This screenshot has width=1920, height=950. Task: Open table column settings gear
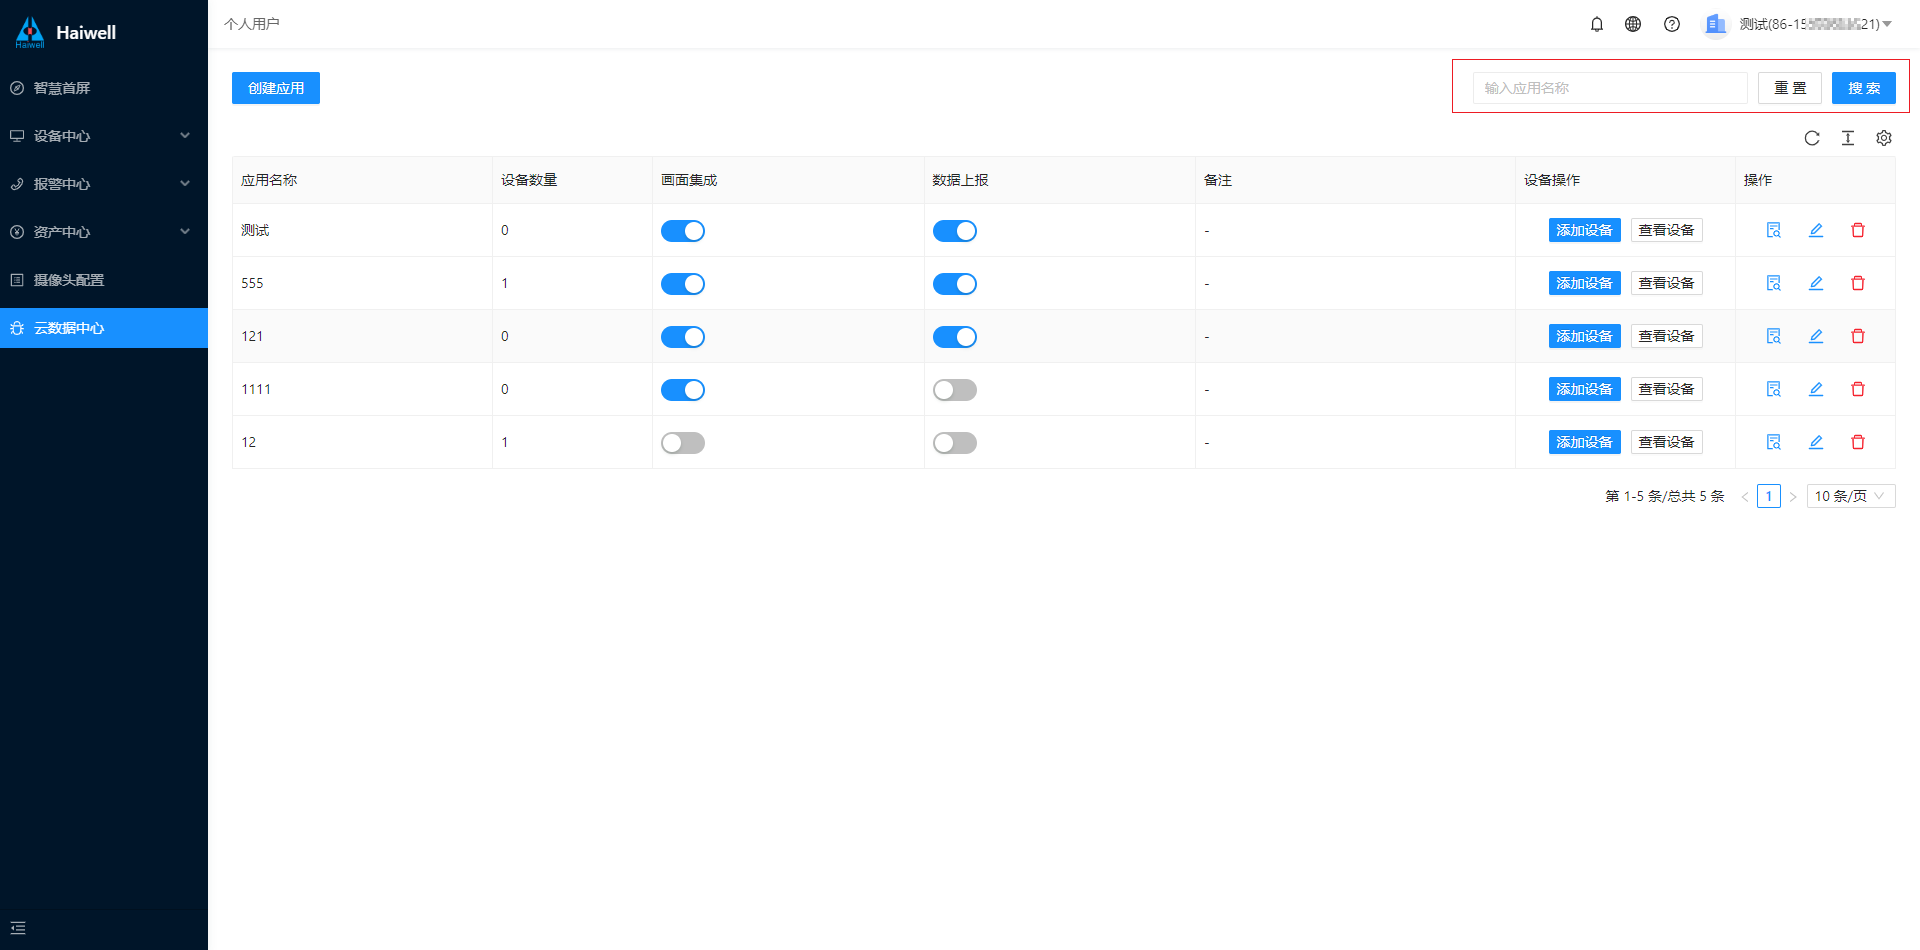[x=1884, y=138]
